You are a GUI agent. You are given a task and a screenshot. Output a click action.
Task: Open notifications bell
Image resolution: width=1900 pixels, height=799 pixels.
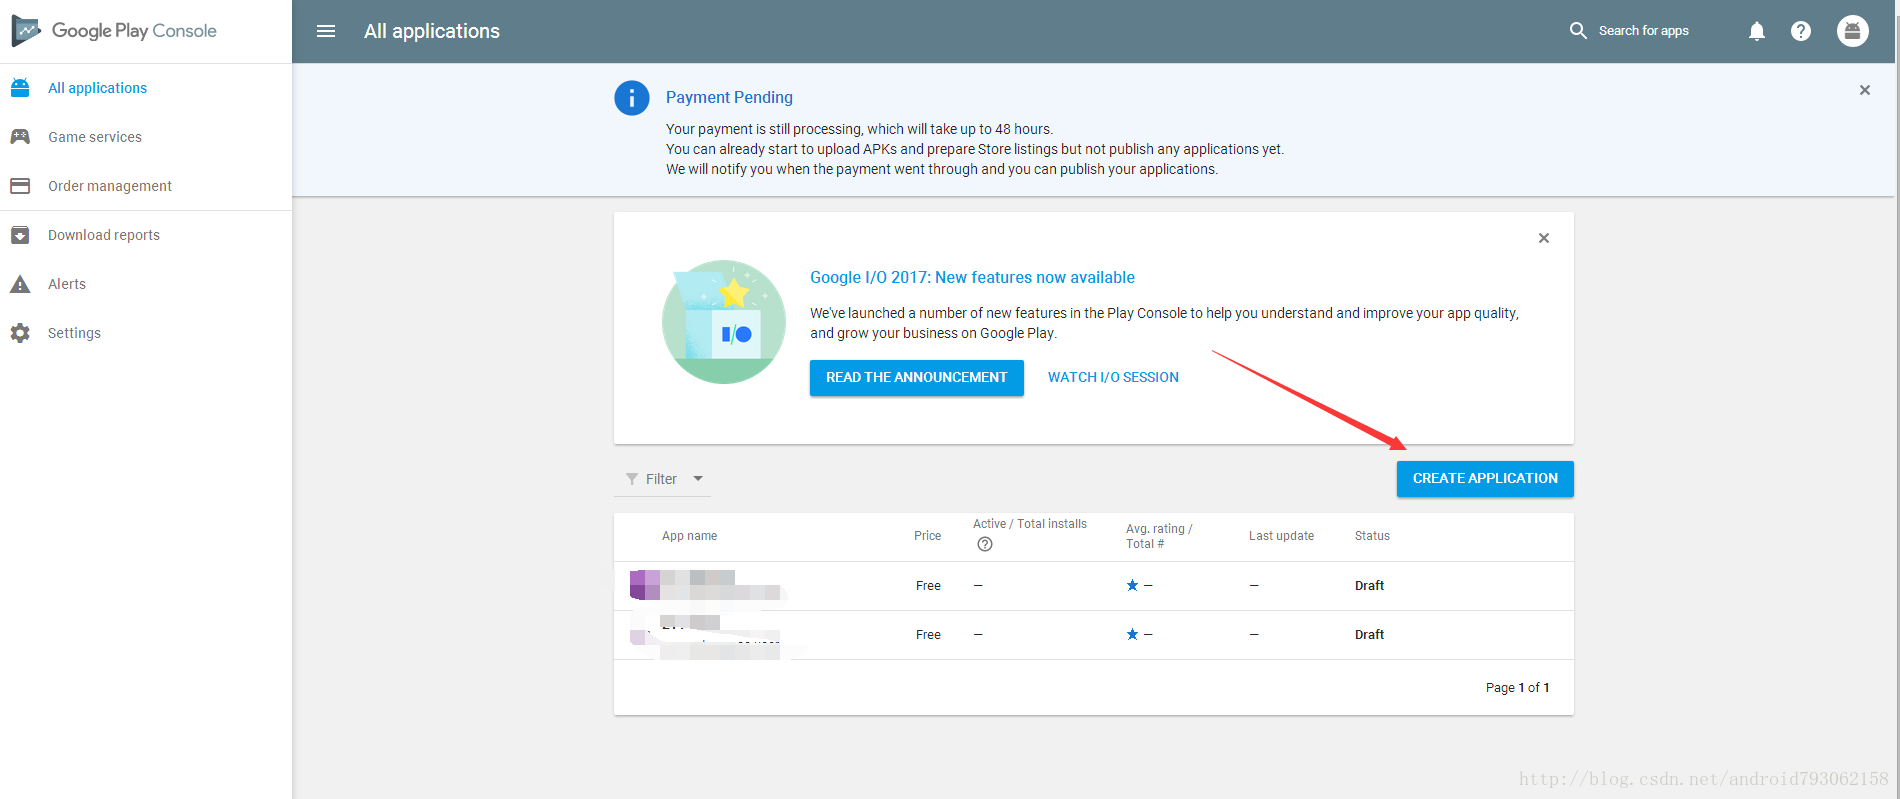tap(1757, 31)
